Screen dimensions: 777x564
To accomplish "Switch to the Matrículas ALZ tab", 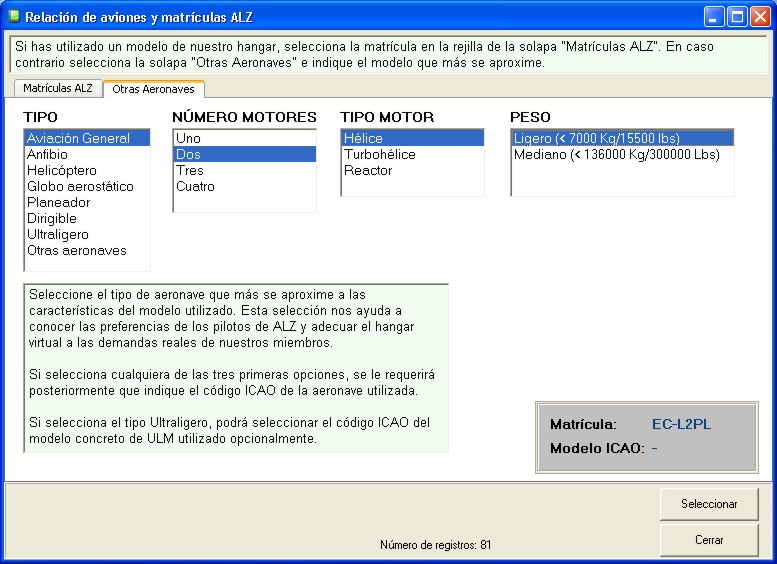I will coord(57,88).
